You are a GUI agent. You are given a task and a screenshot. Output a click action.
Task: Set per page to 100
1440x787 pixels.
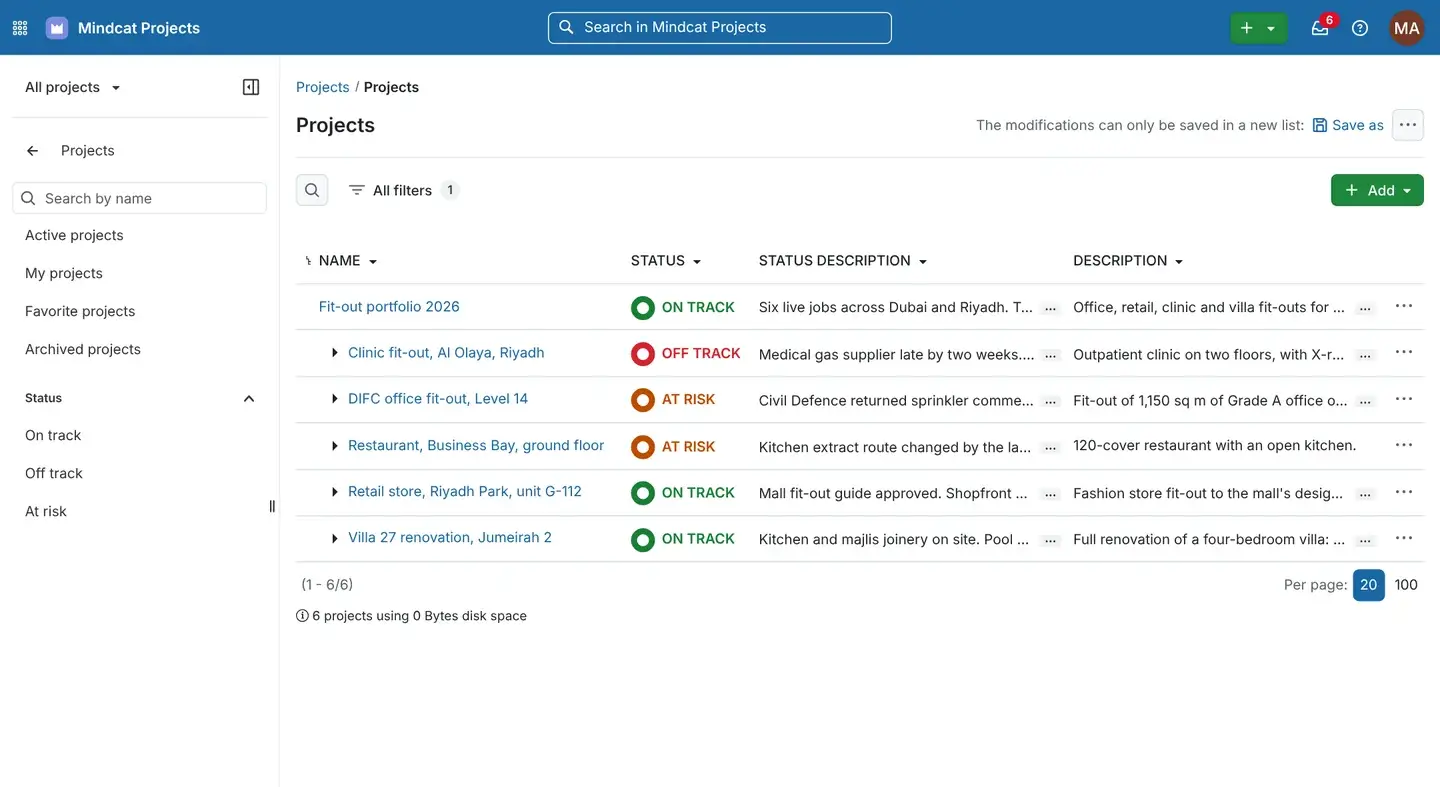(1406, 585)
